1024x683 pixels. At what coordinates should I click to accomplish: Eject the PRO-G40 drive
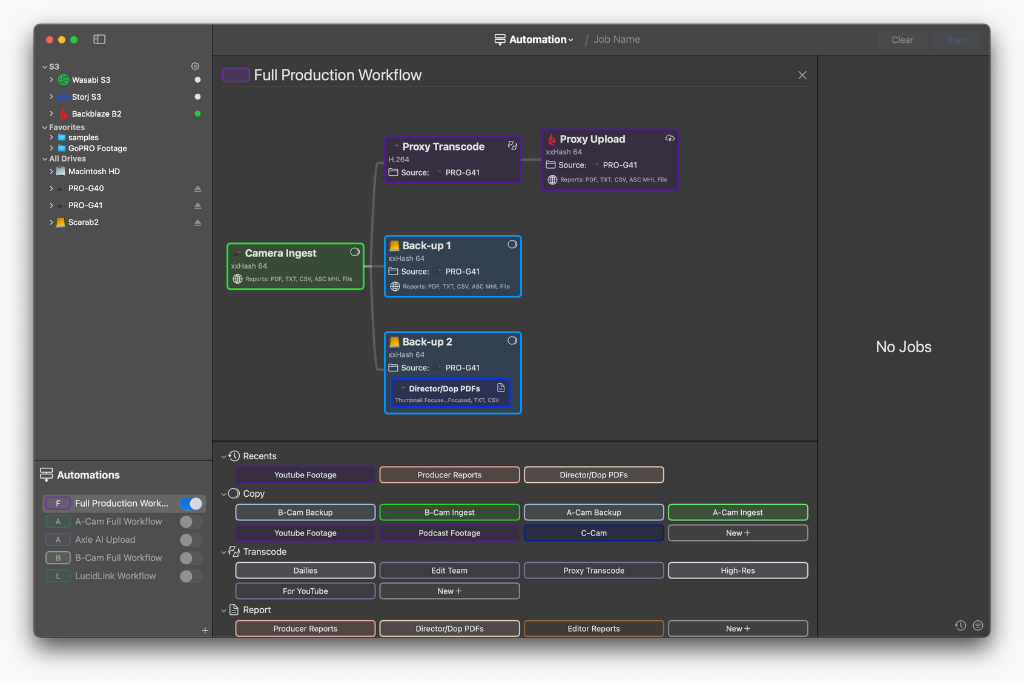point(197,189)
